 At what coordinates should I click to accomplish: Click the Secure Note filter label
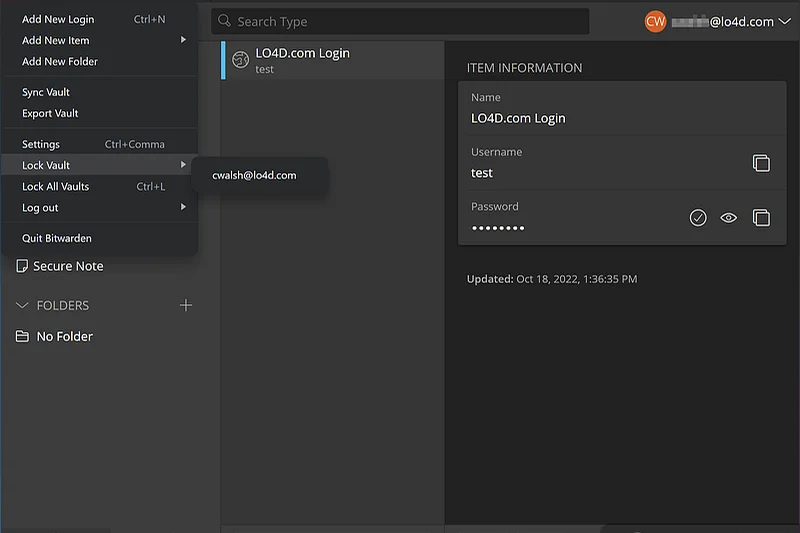click(x=68, y=266)
